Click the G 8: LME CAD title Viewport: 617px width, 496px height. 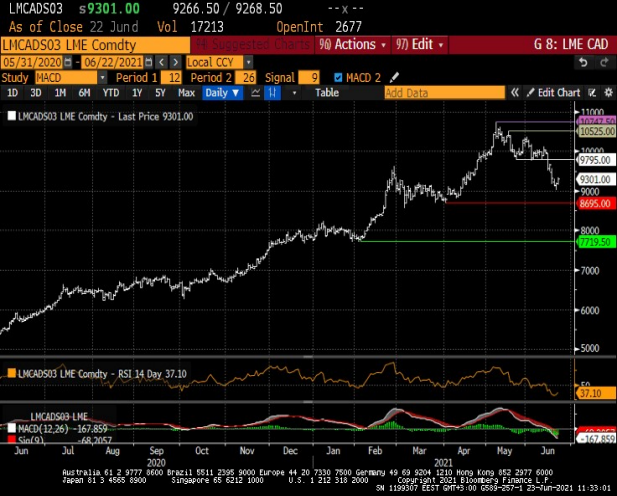571,44
